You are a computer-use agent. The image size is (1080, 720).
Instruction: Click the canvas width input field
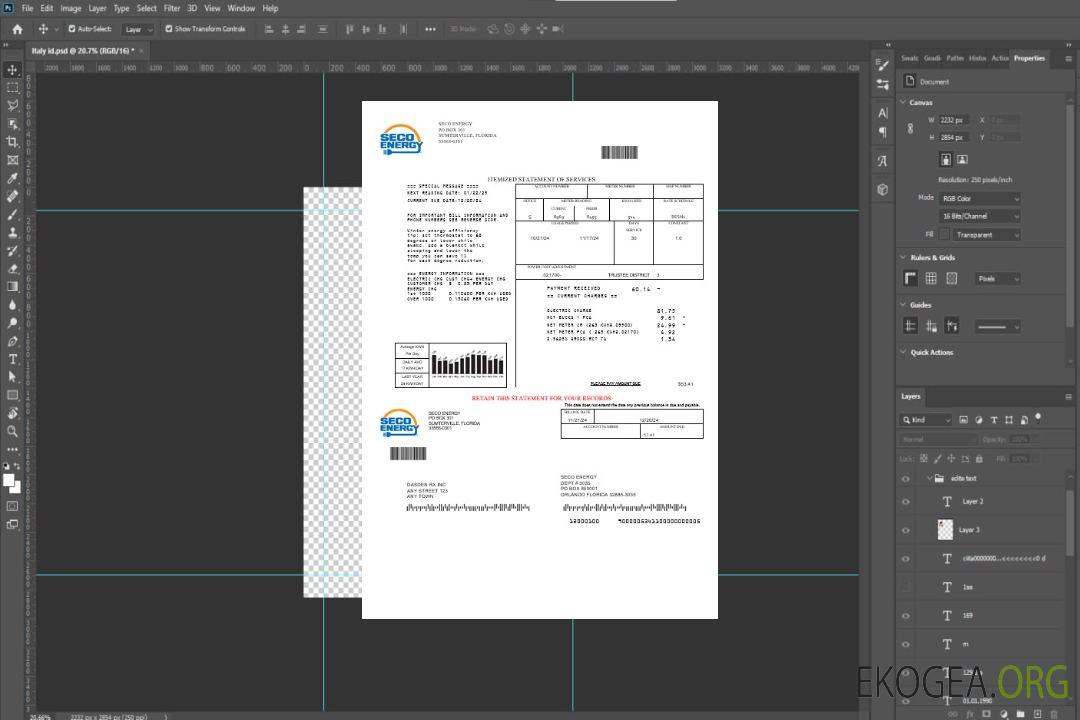click(x=954, y=120)
